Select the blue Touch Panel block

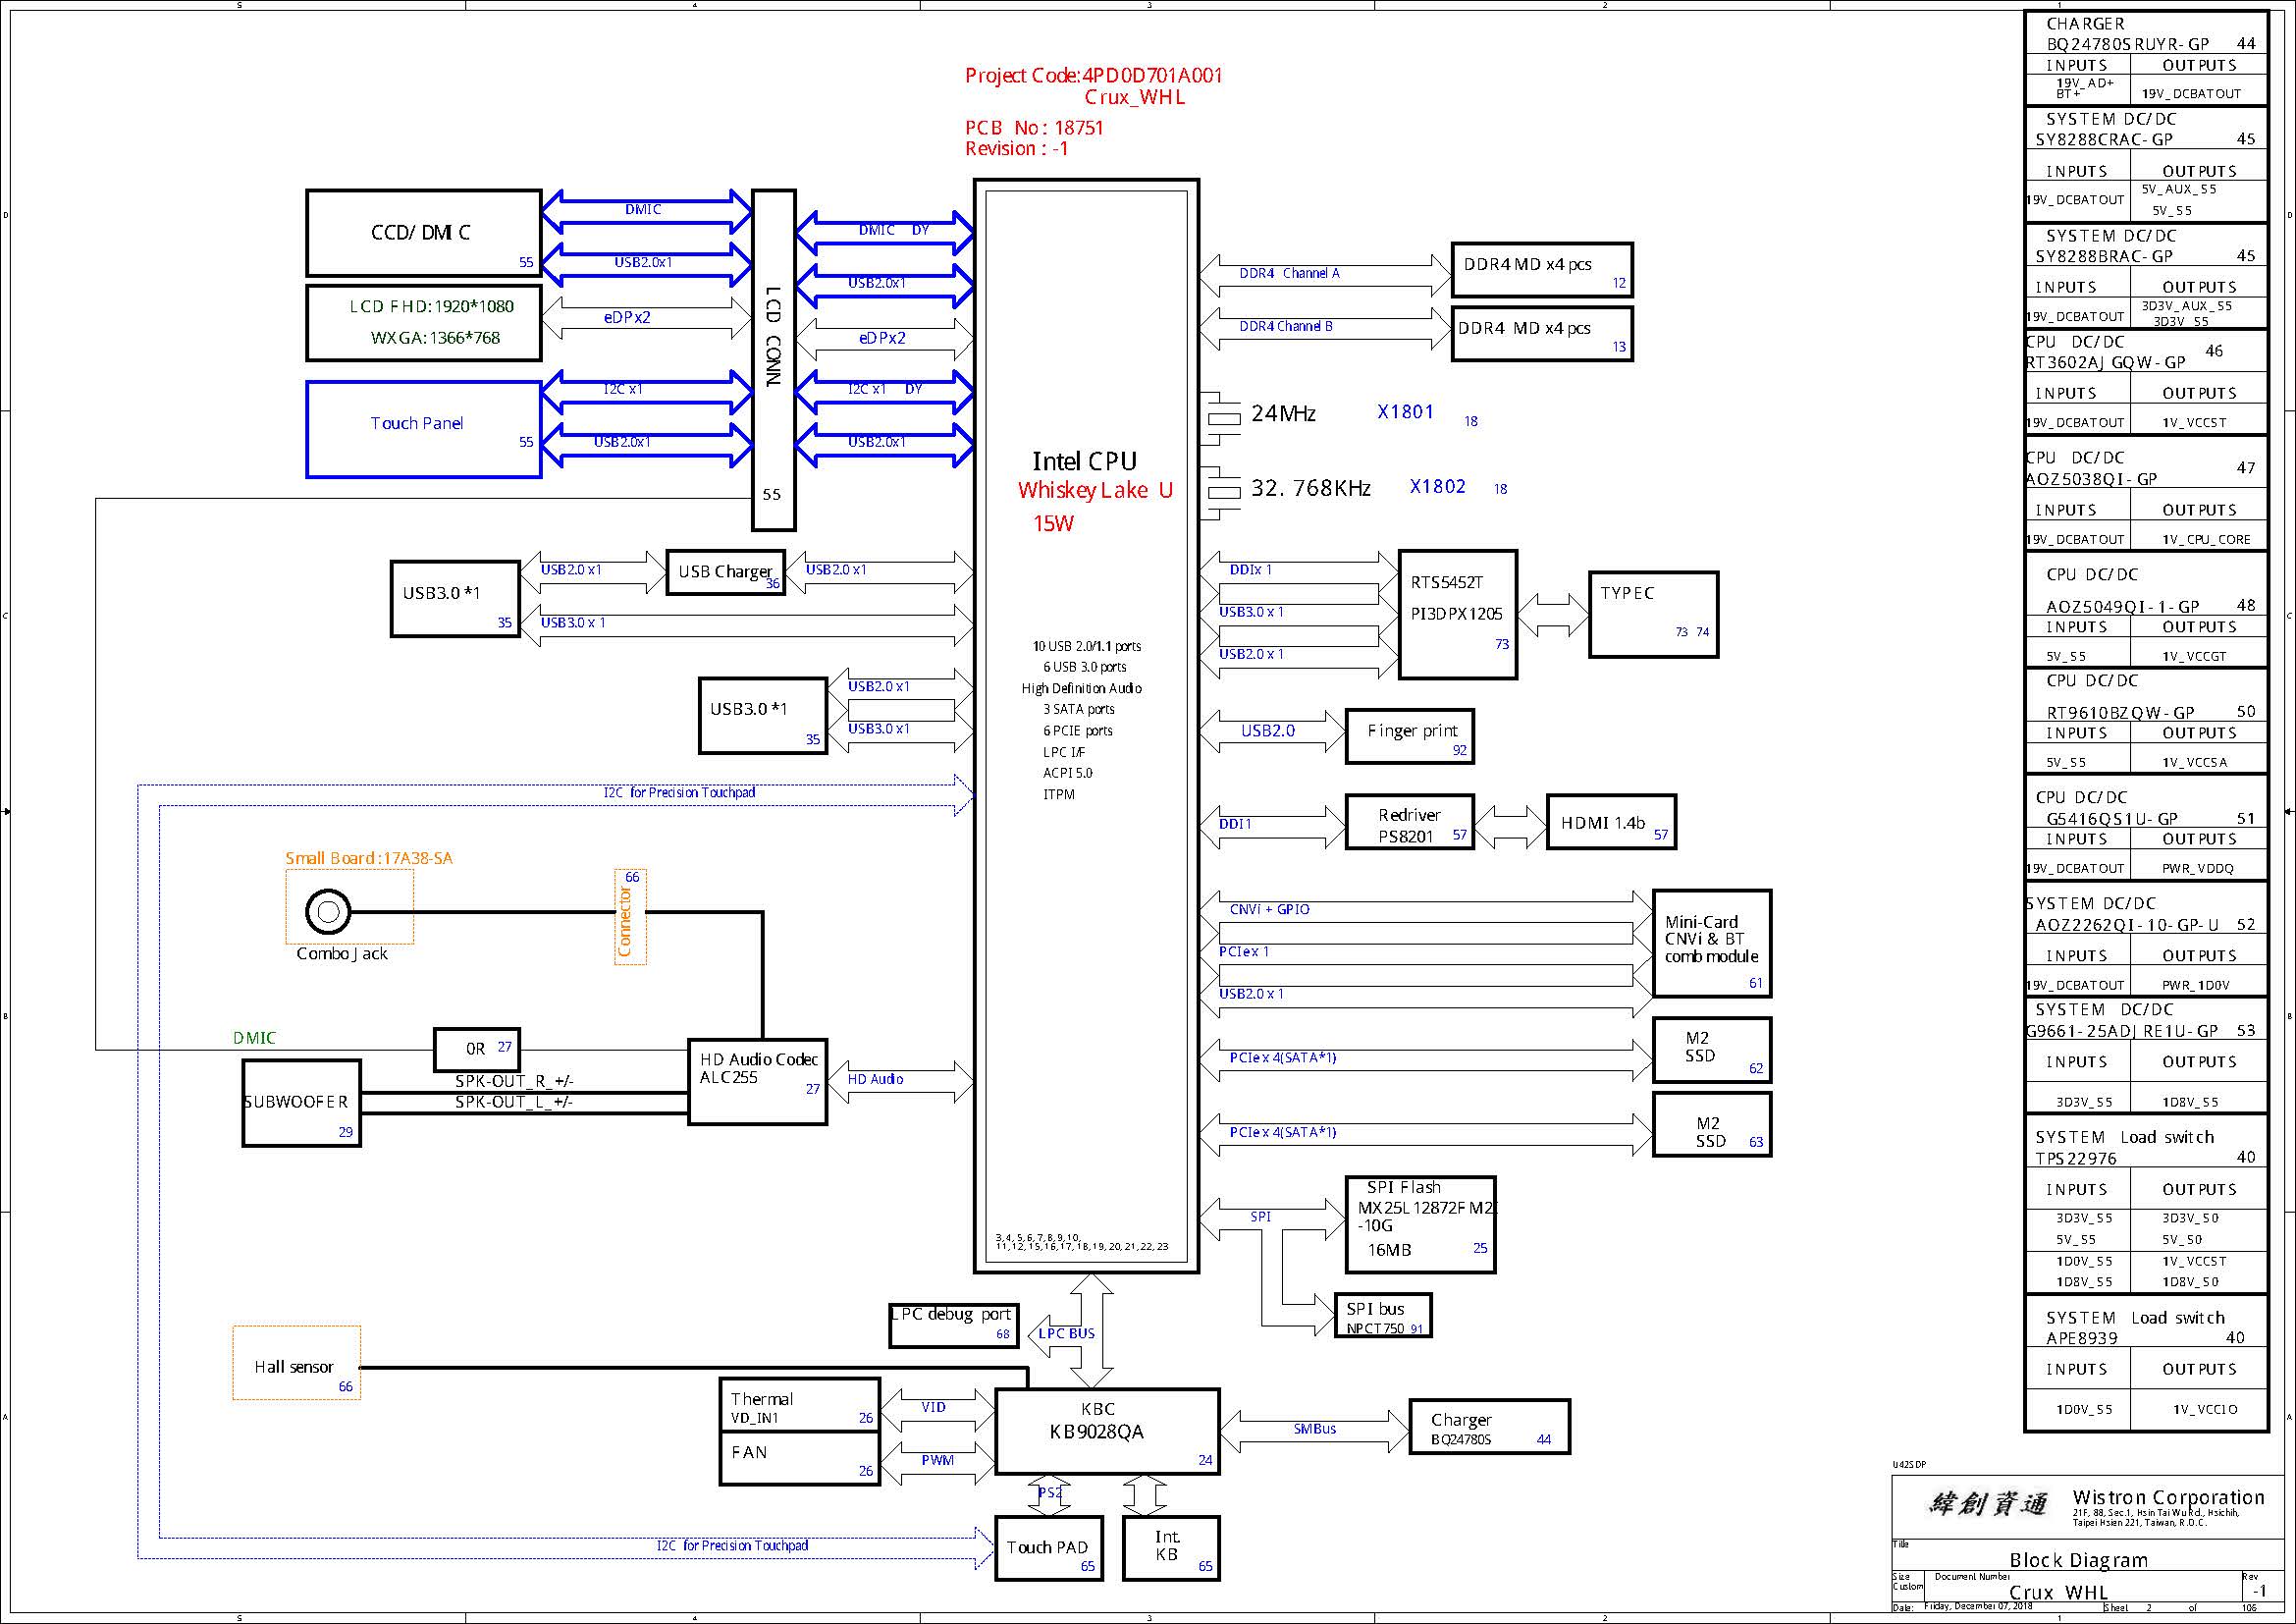tap(423, 429)
